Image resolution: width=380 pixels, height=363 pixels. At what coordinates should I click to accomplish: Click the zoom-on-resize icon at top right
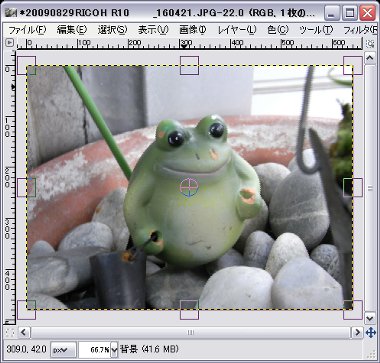click(x=370, y=44)
